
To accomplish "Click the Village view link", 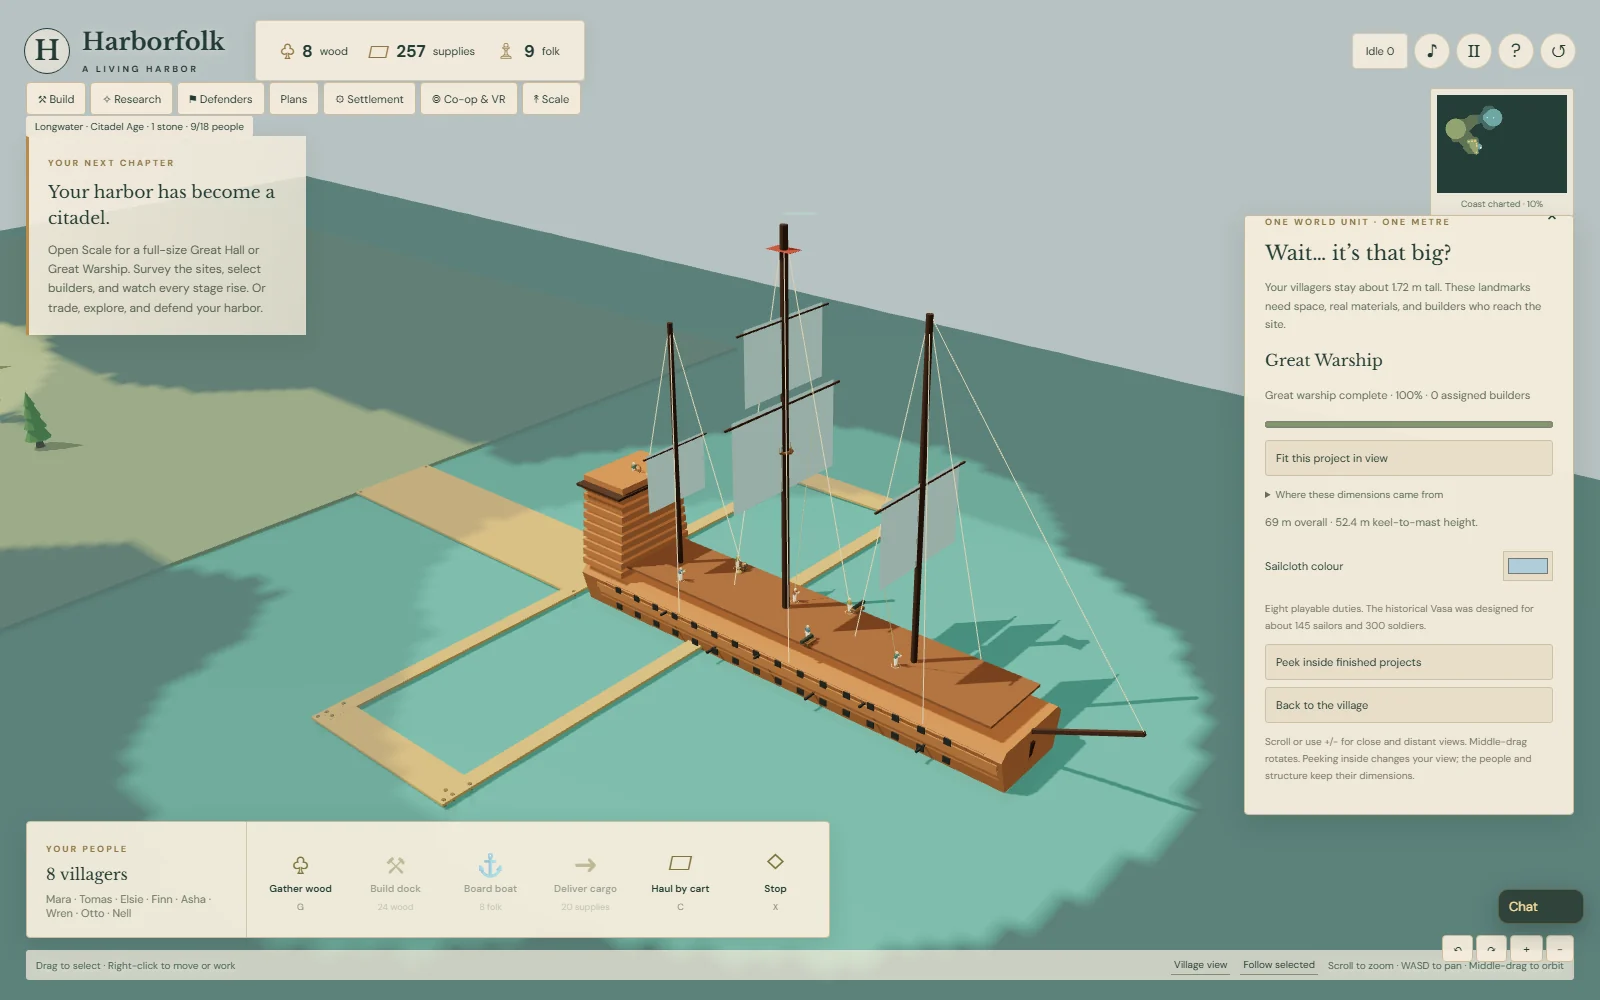I will click(1200, 965).
